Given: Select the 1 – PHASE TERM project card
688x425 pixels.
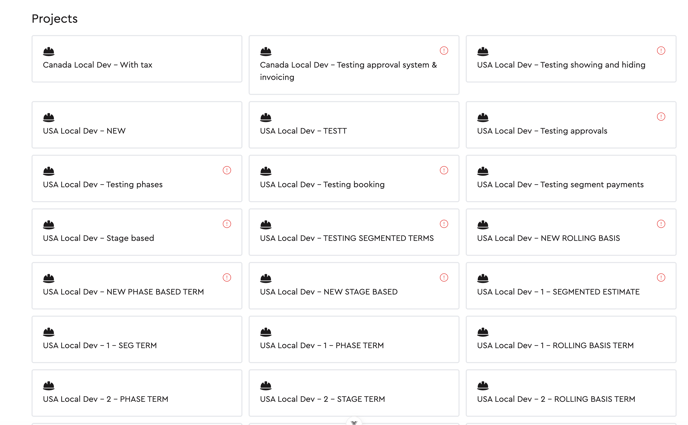Looking at the screenshot, I should click(353, 340).
